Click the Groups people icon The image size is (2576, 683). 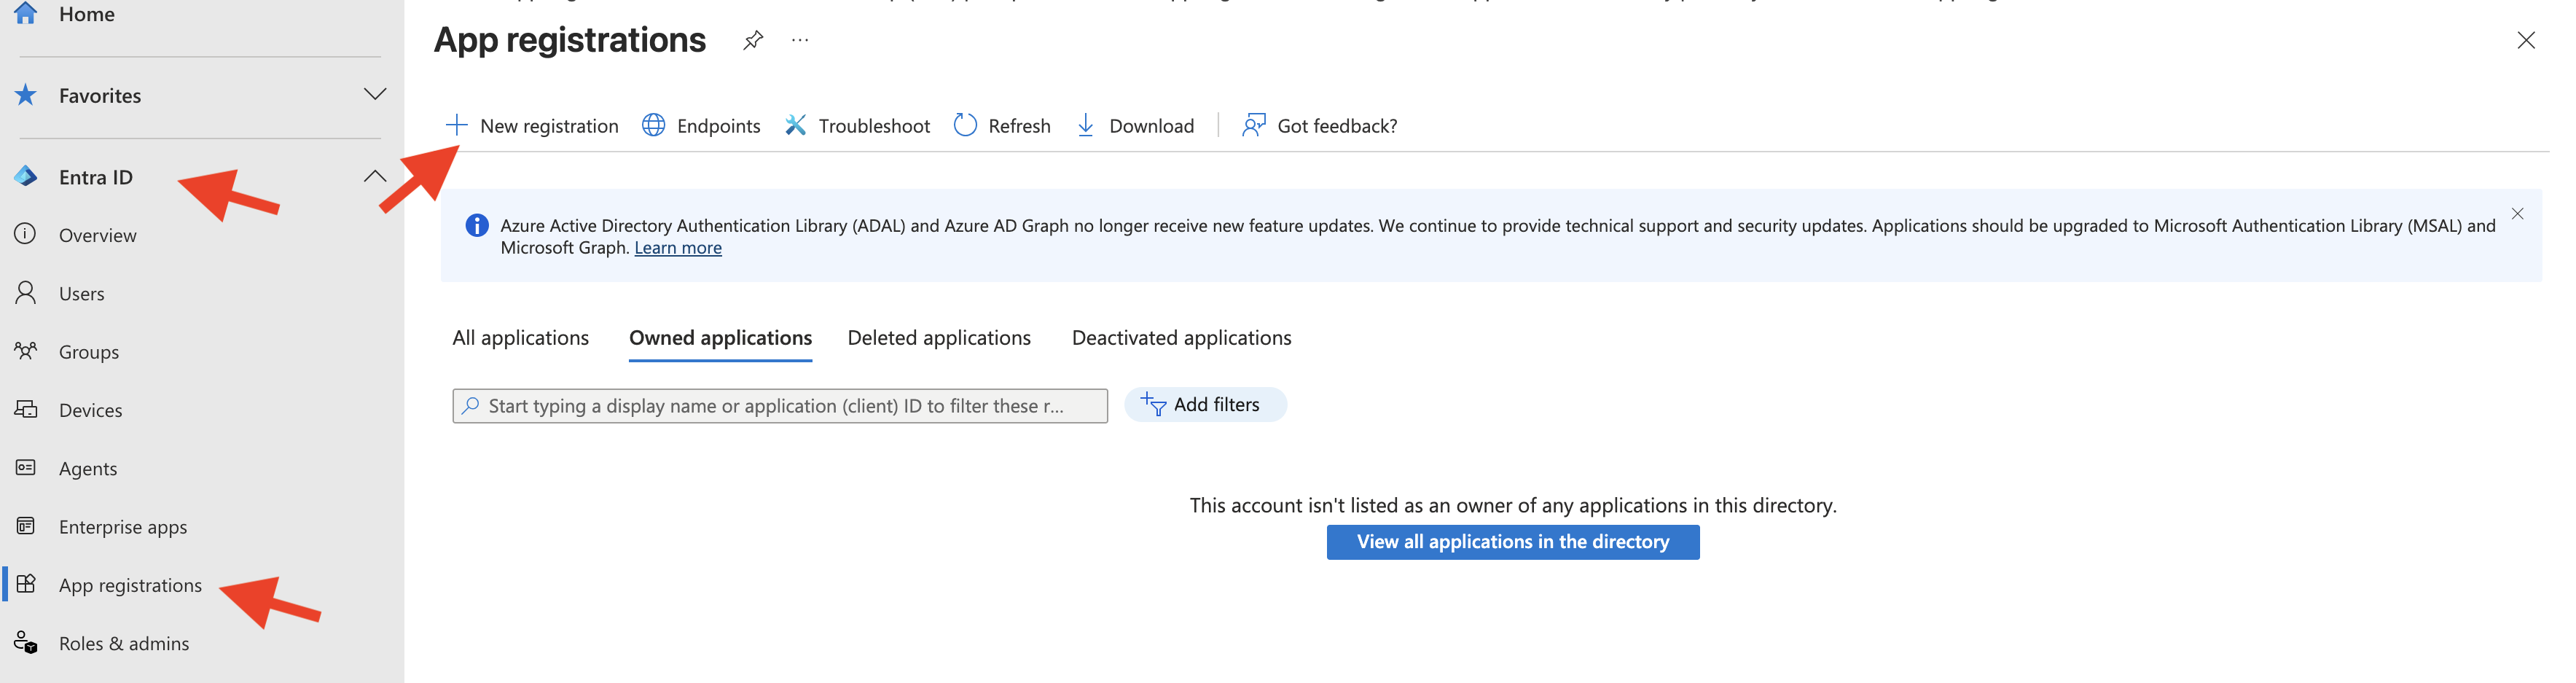(x=26, y=351)
